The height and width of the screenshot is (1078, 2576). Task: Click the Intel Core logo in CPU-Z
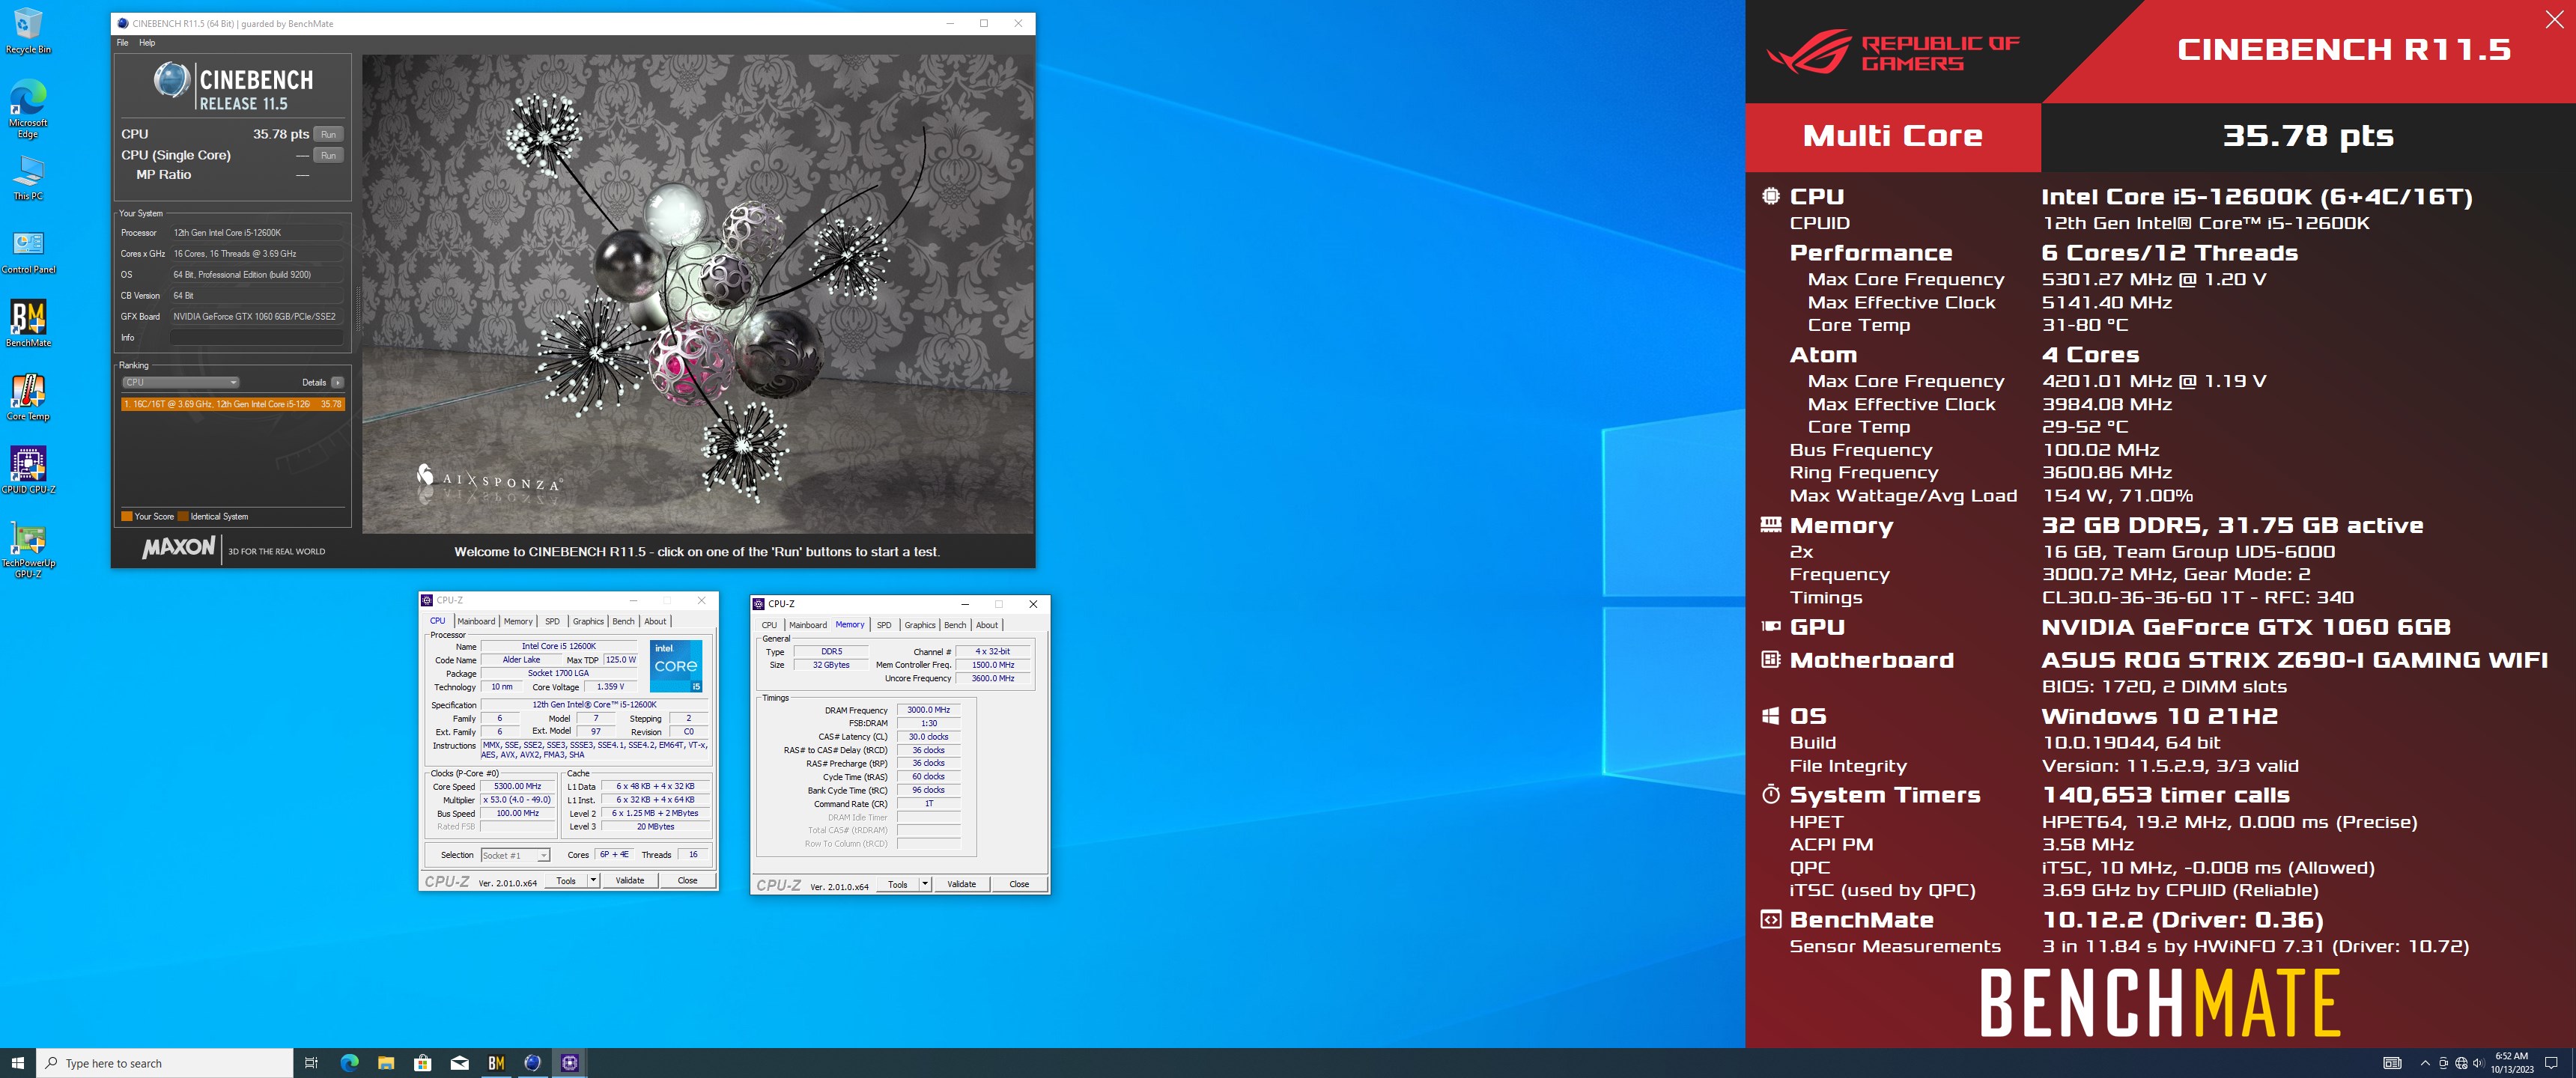(x=676, y=666)
